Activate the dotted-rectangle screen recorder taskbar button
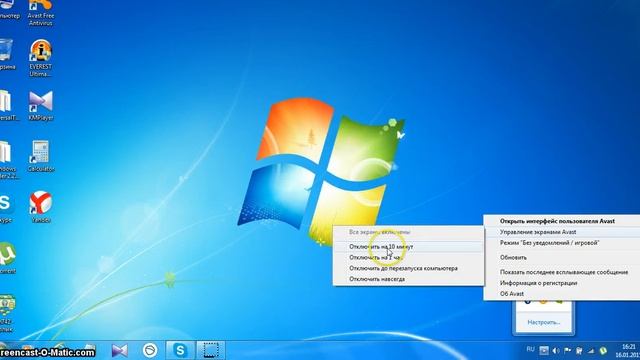Viewport: 640px width, 360px height. [211, 350]
